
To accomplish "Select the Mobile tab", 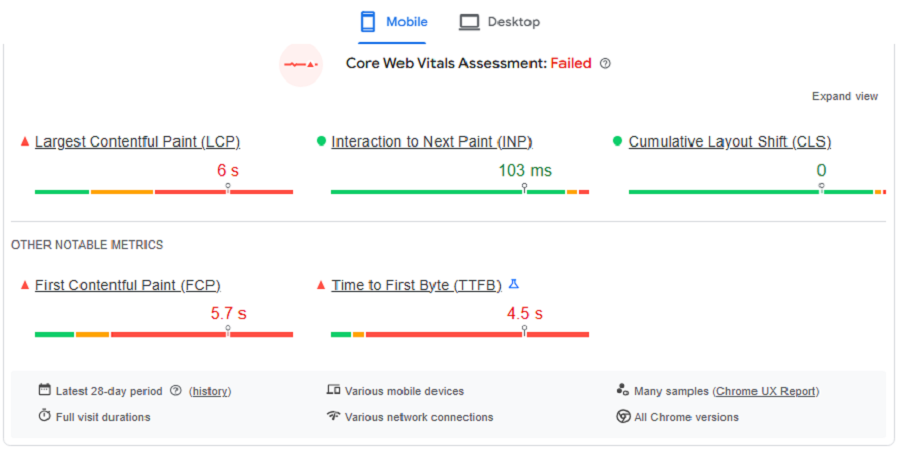I will pos(393,22).
